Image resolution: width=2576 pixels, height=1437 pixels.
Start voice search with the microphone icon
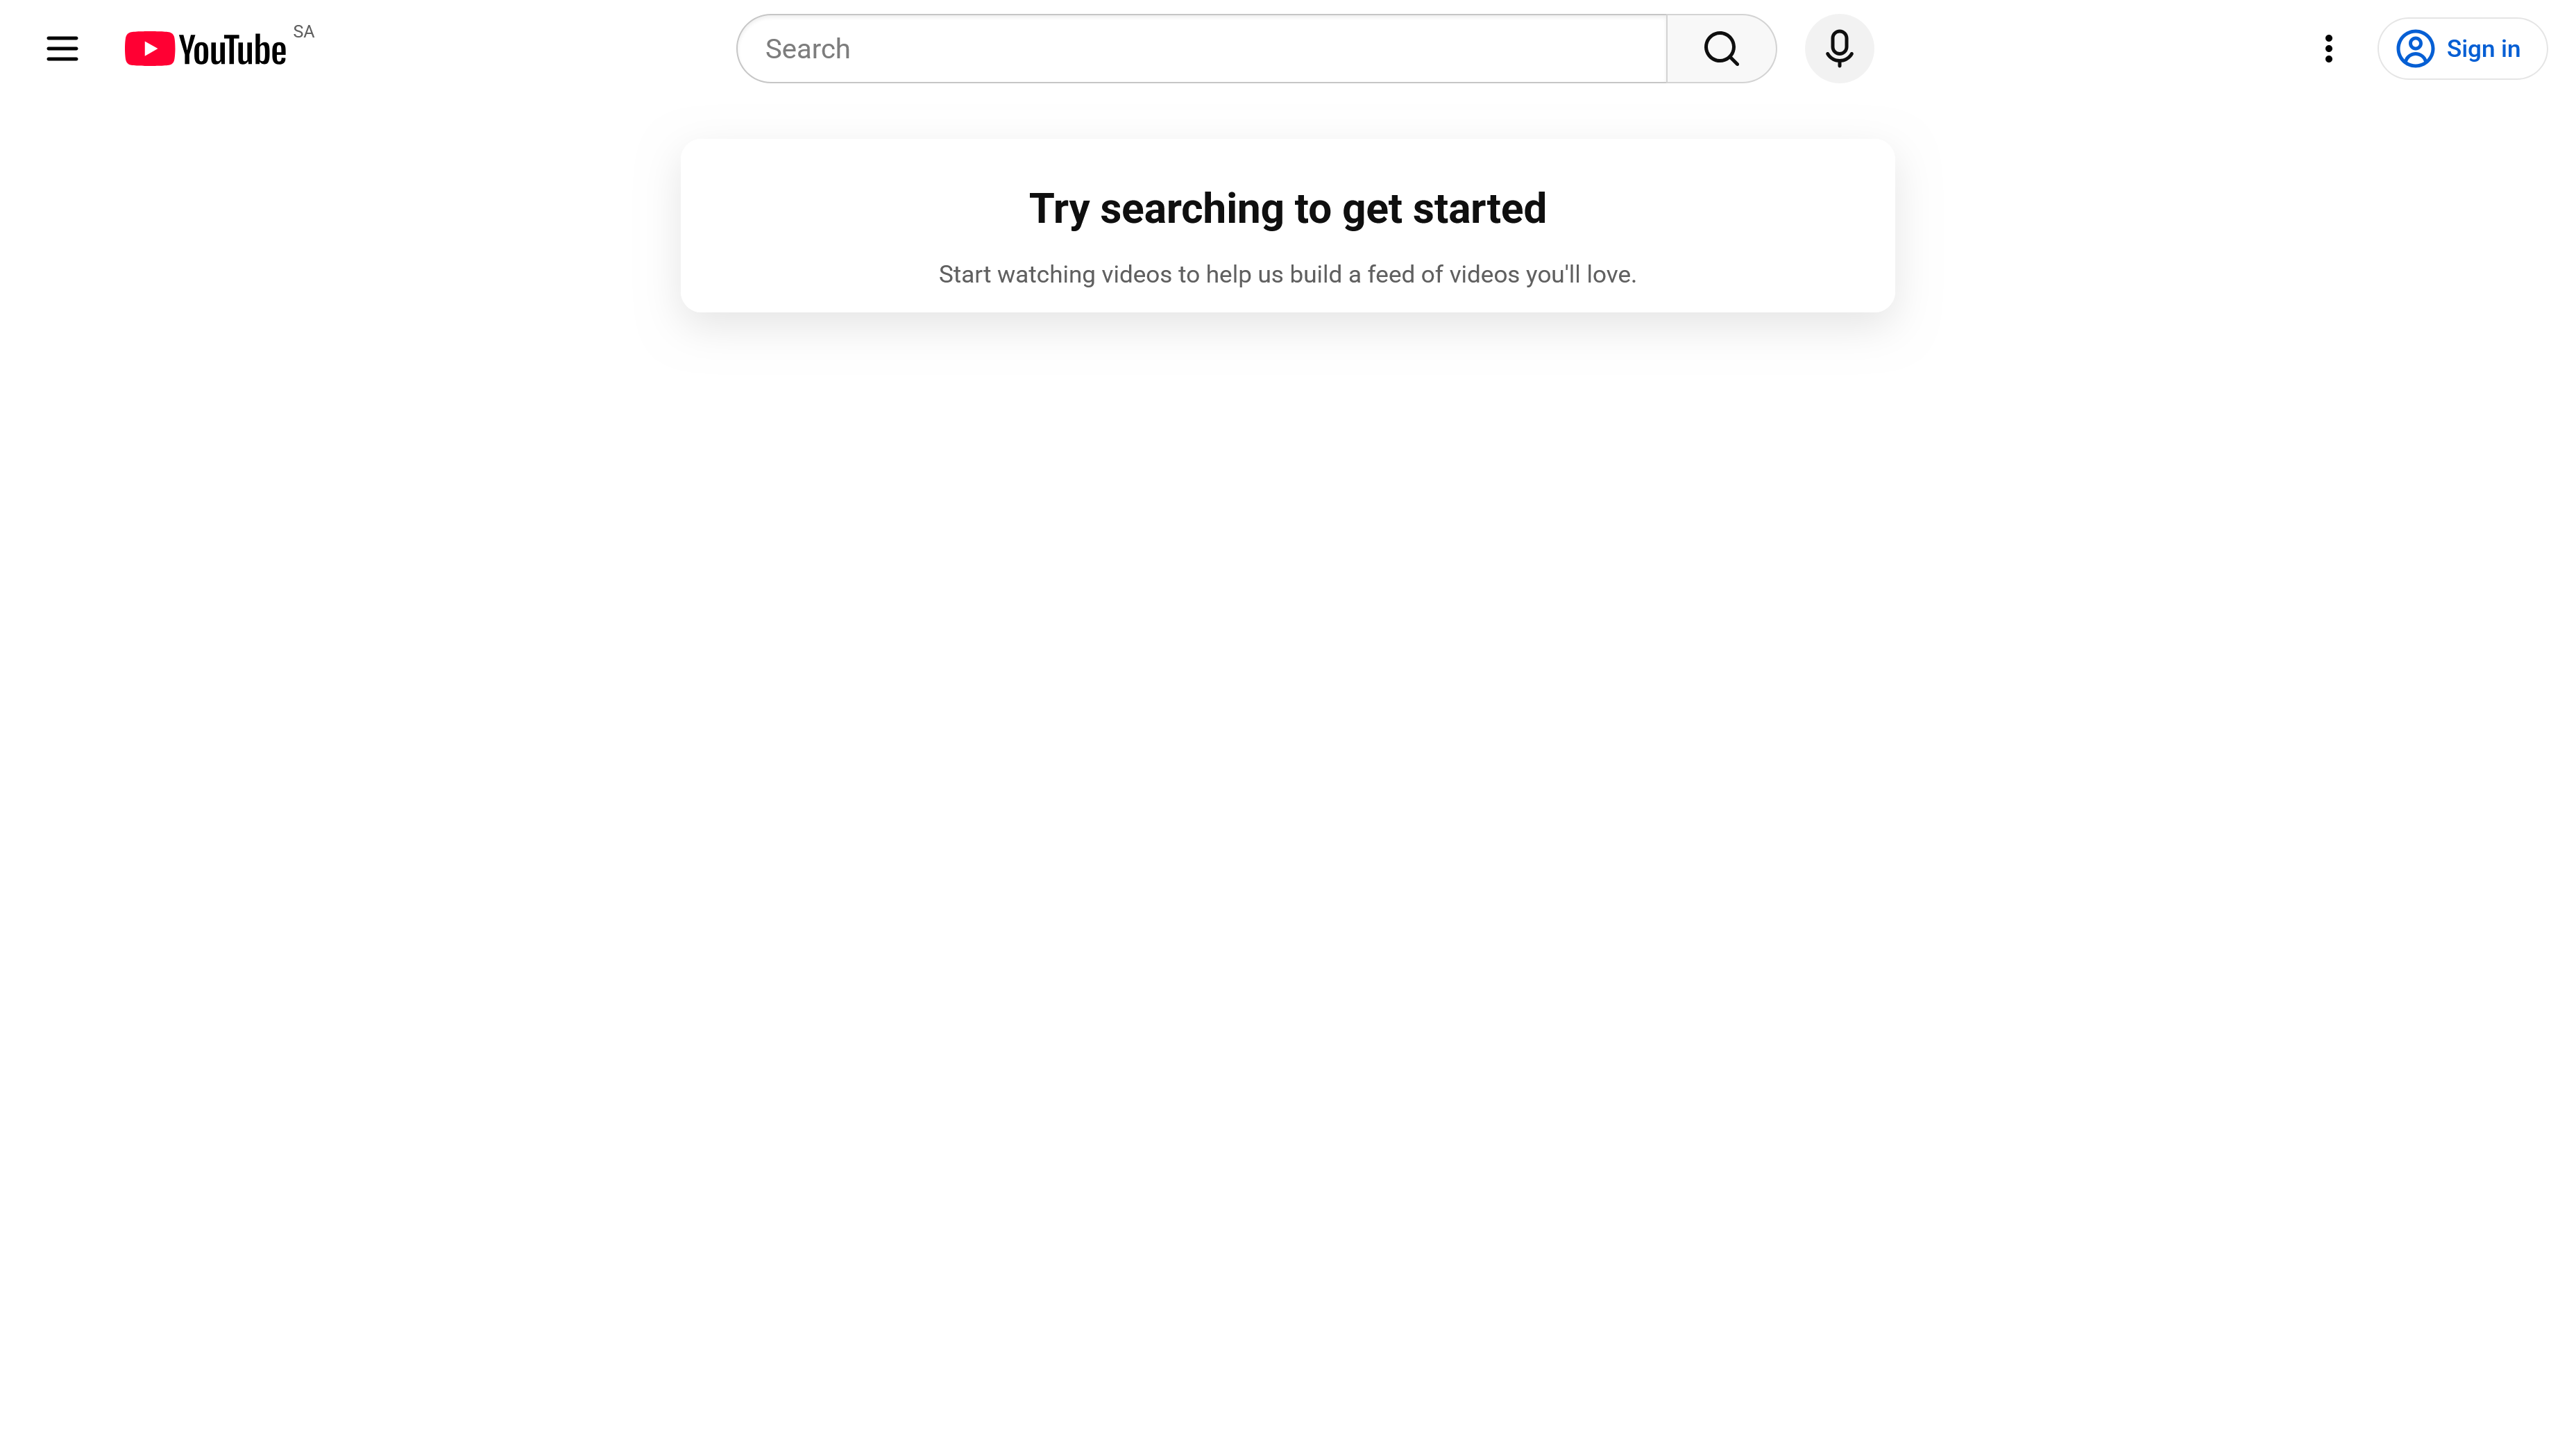tap(1839, 48)
